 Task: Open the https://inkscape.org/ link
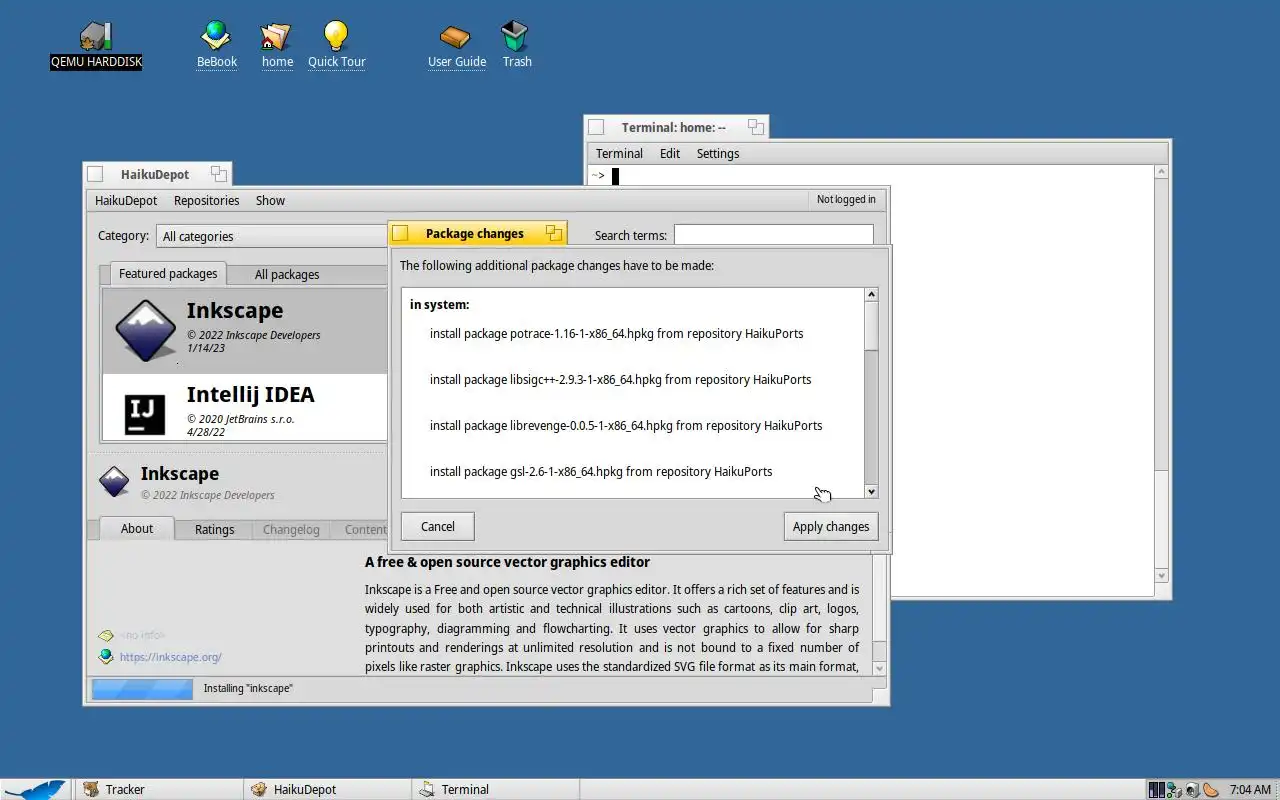coord(171,657)
